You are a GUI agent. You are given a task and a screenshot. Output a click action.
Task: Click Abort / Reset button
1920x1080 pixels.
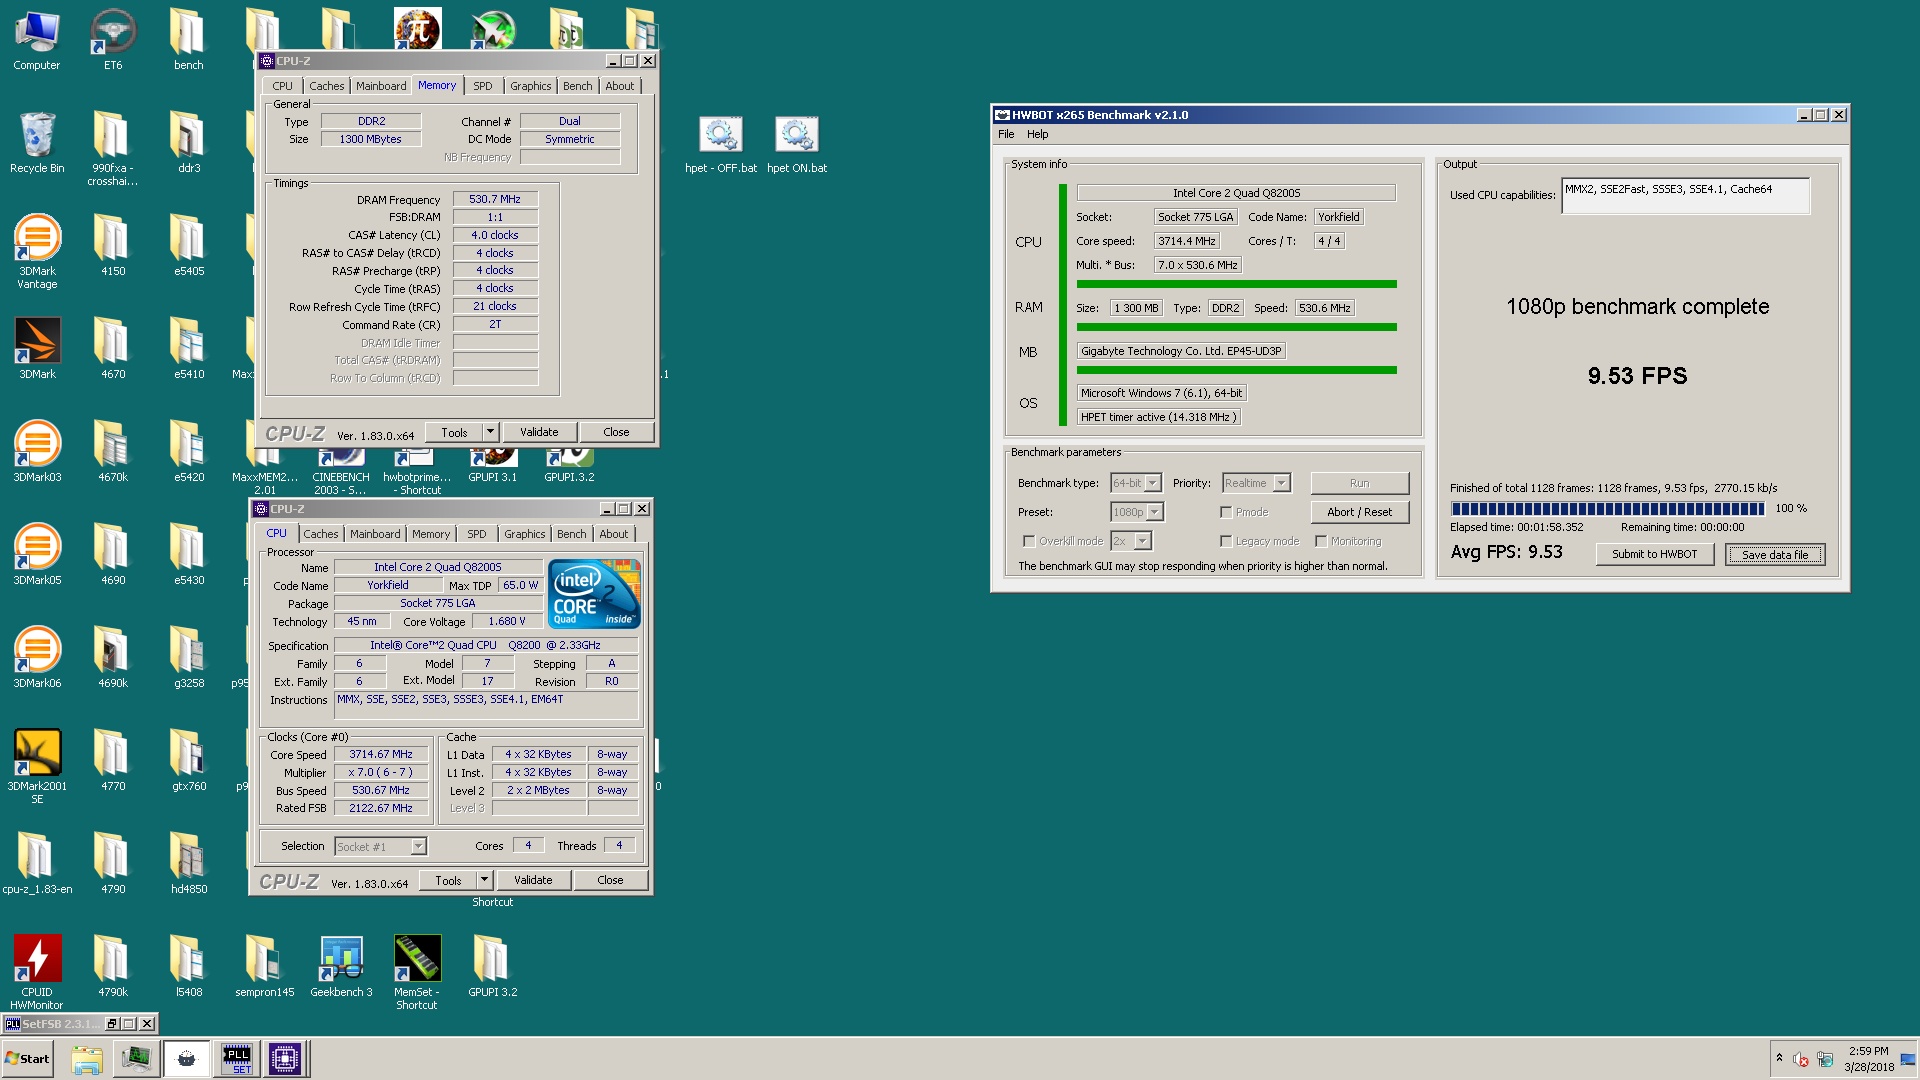[1359, 512]
